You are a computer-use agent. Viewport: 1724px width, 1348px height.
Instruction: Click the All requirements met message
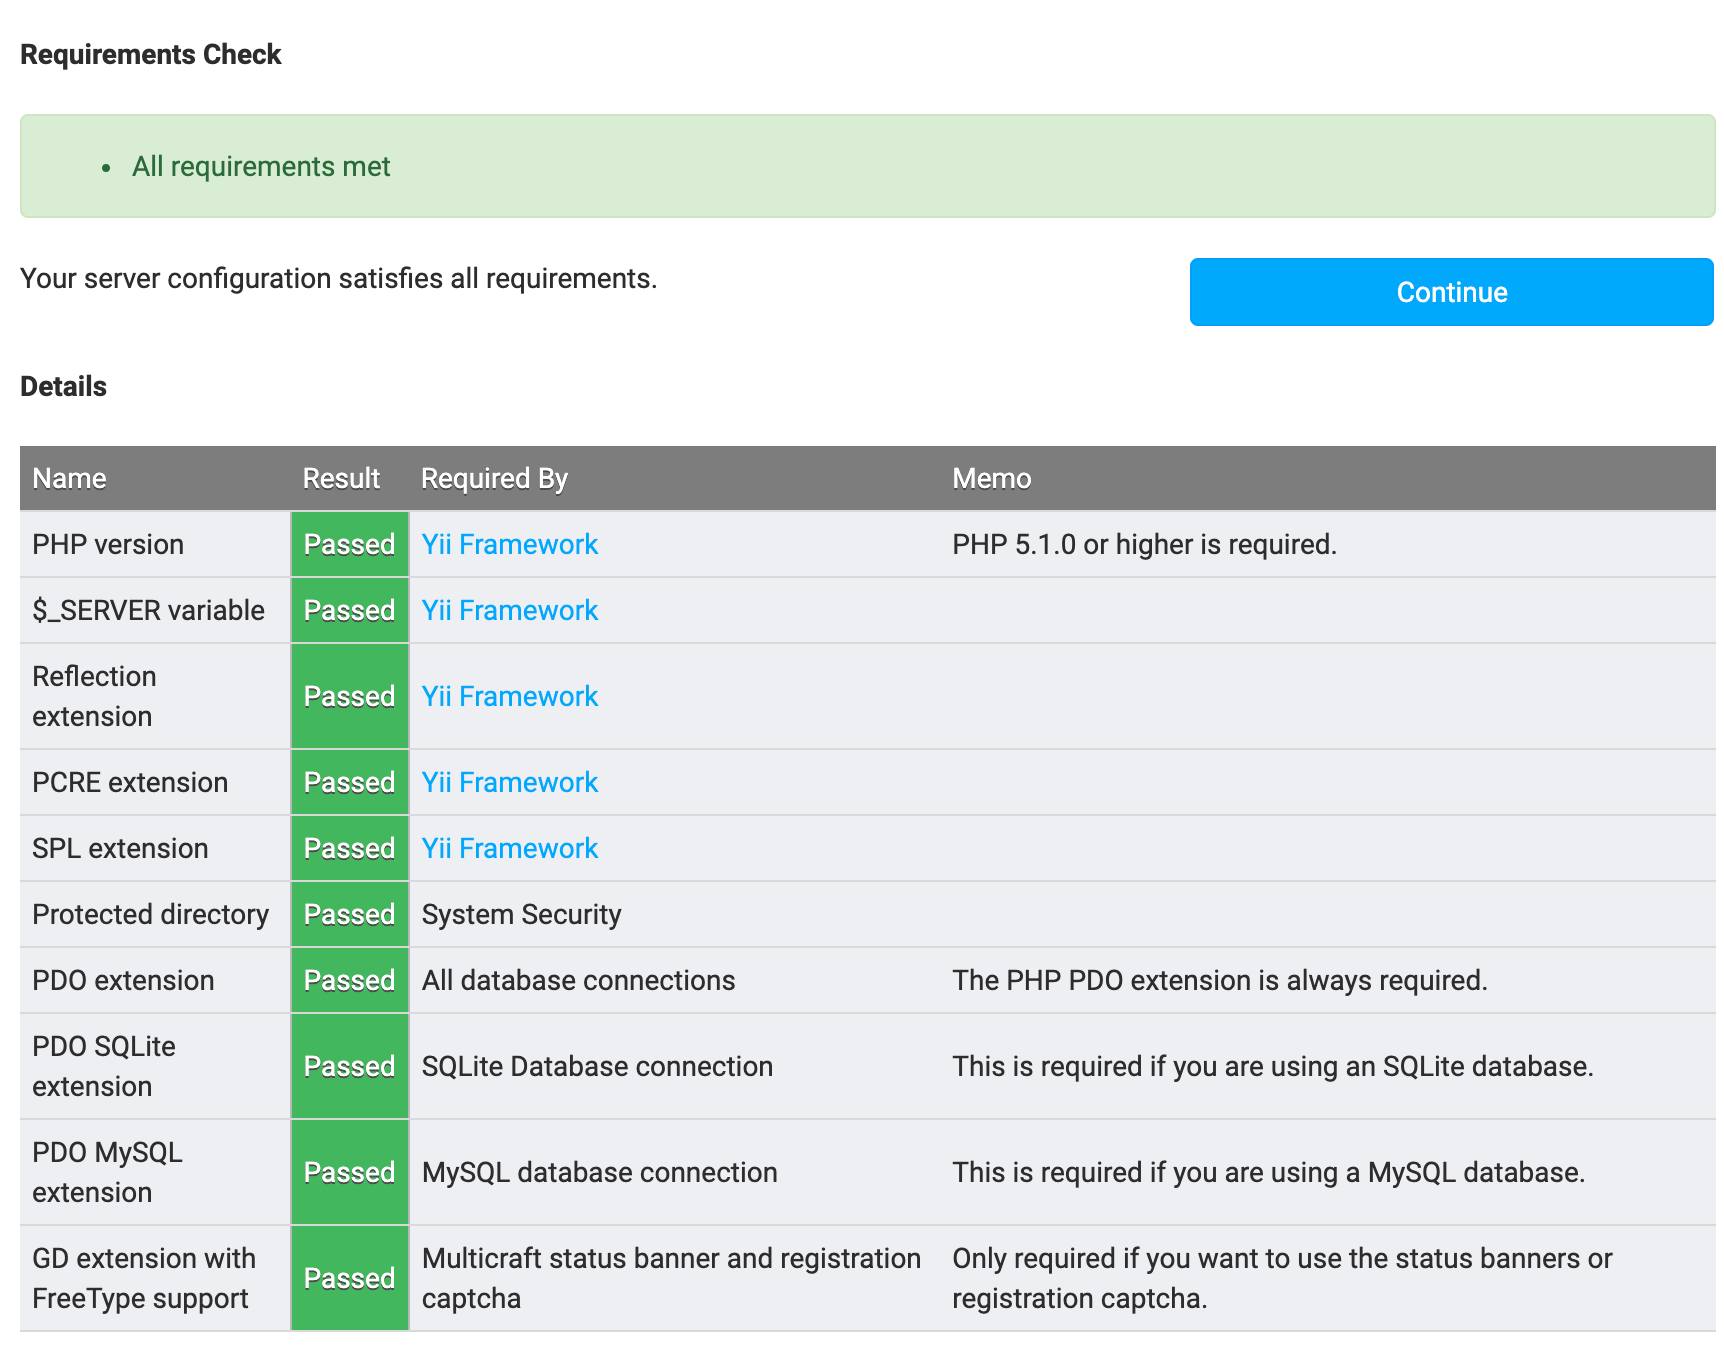click(x=262, y=165)
